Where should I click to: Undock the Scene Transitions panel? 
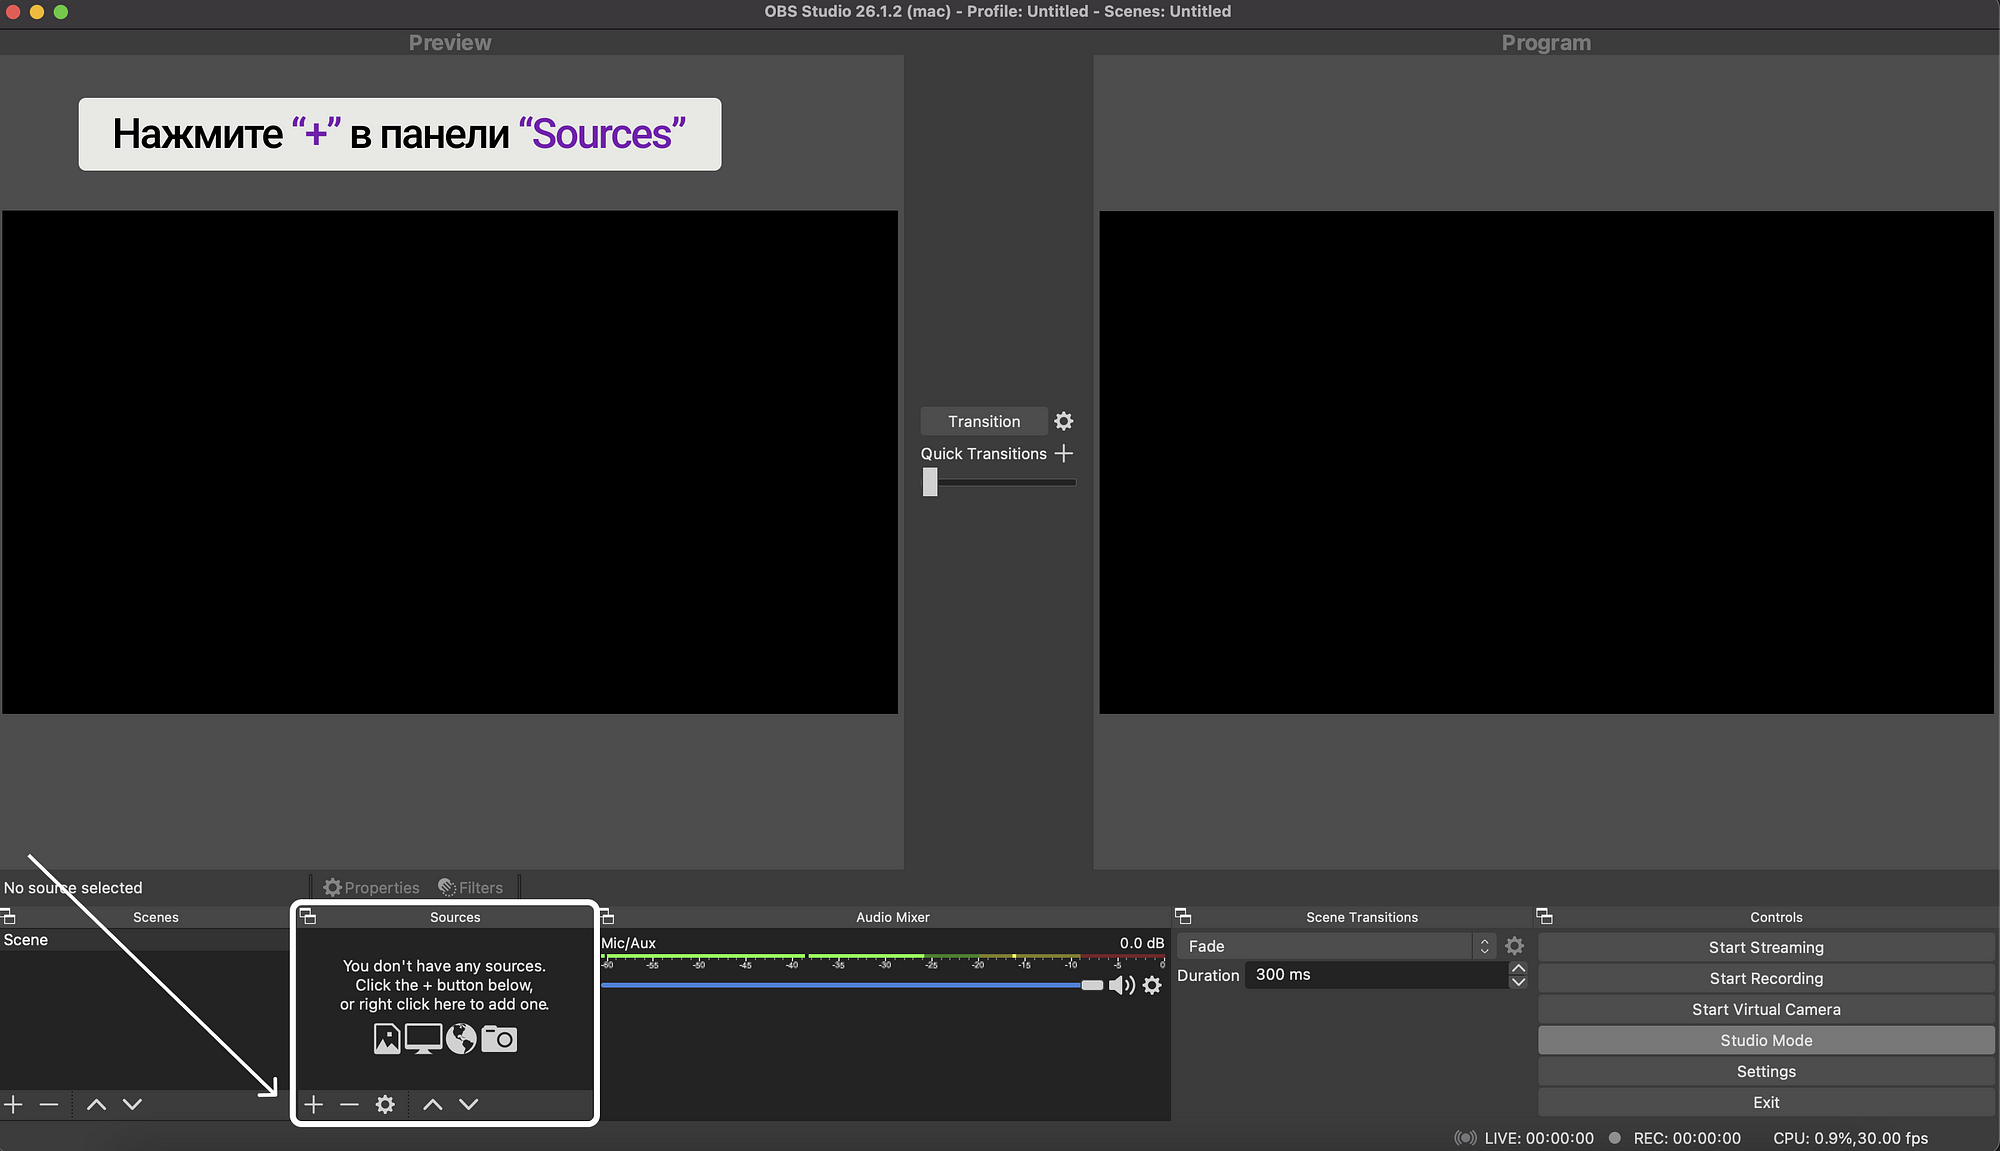tap(1183, 916)
